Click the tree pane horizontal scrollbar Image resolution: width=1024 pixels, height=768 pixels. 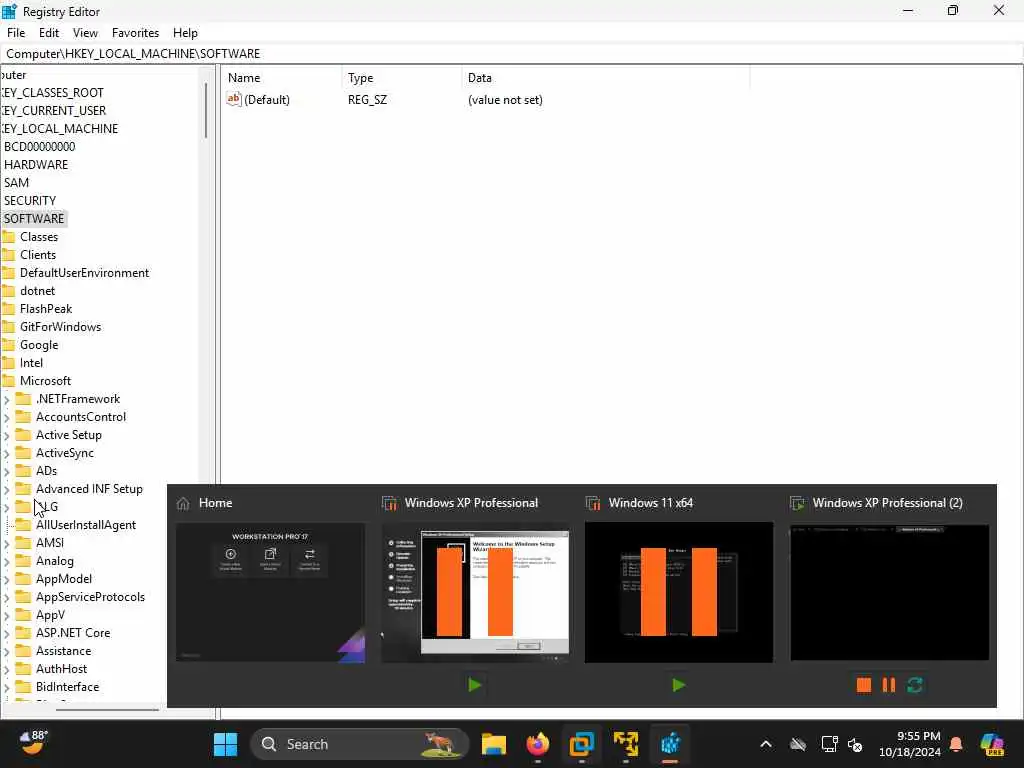107,709
